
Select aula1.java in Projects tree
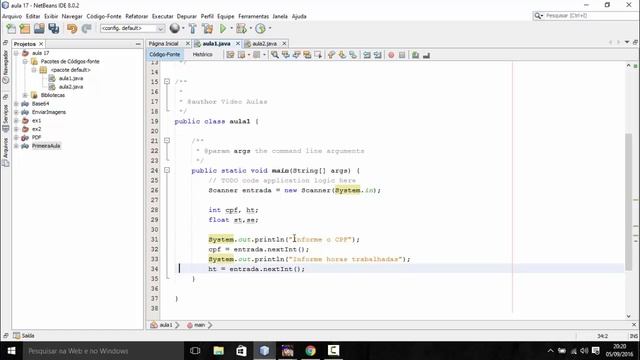[x=71, y=78]
